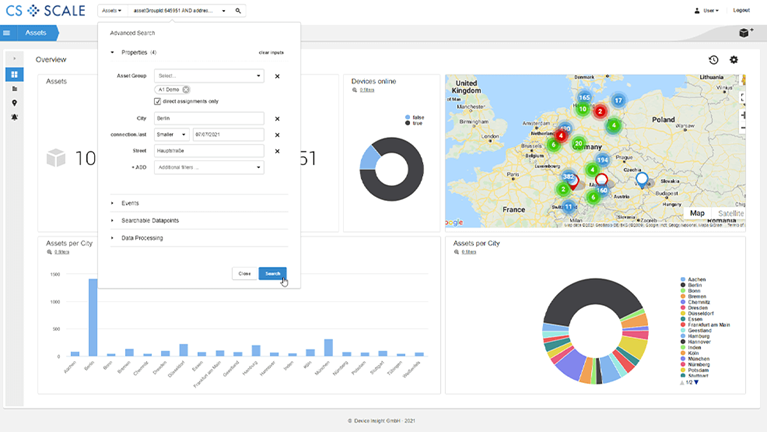Click the dashboard history clock icon
Viewport: 767px width, 432px height.
tap(714, 60)
